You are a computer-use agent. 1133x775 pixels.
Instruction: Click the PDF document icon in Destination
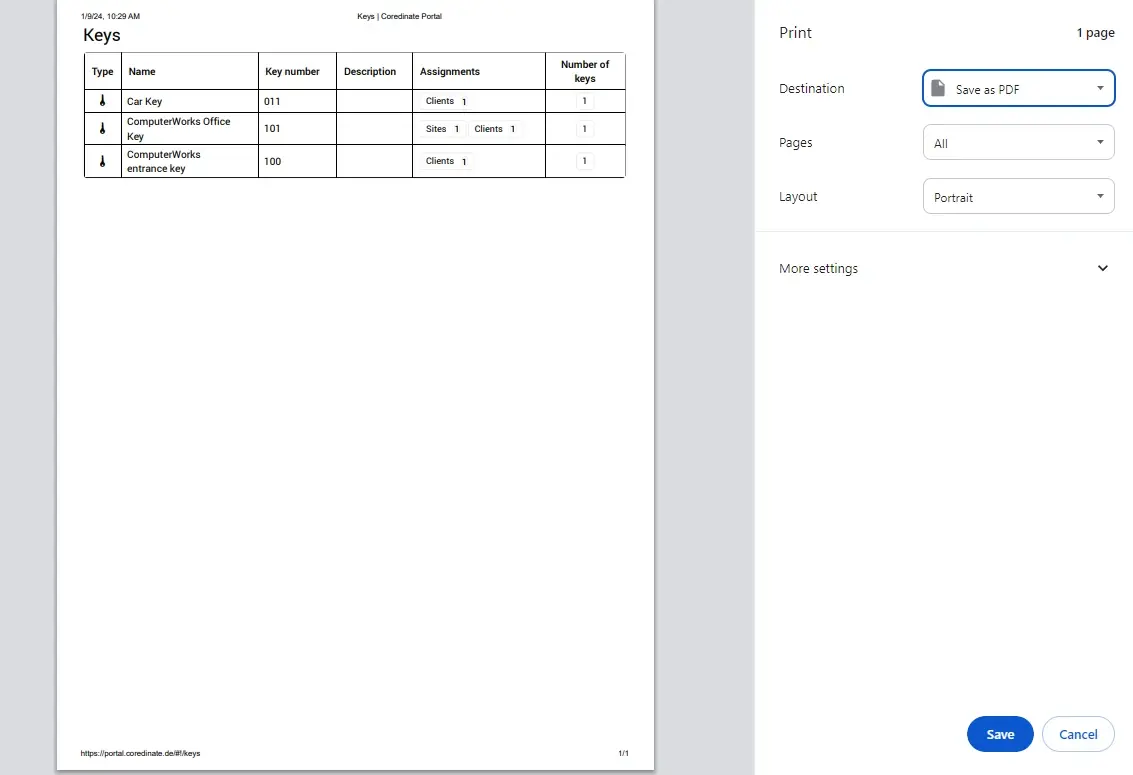pos(938,89)
